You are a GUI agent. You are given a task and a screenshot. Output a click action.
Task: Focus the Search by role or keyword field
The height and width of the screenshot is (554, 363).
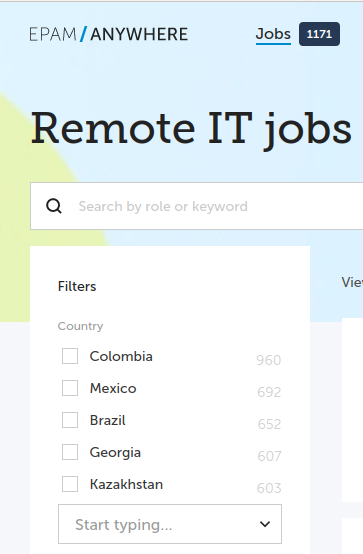coord(197,206)
